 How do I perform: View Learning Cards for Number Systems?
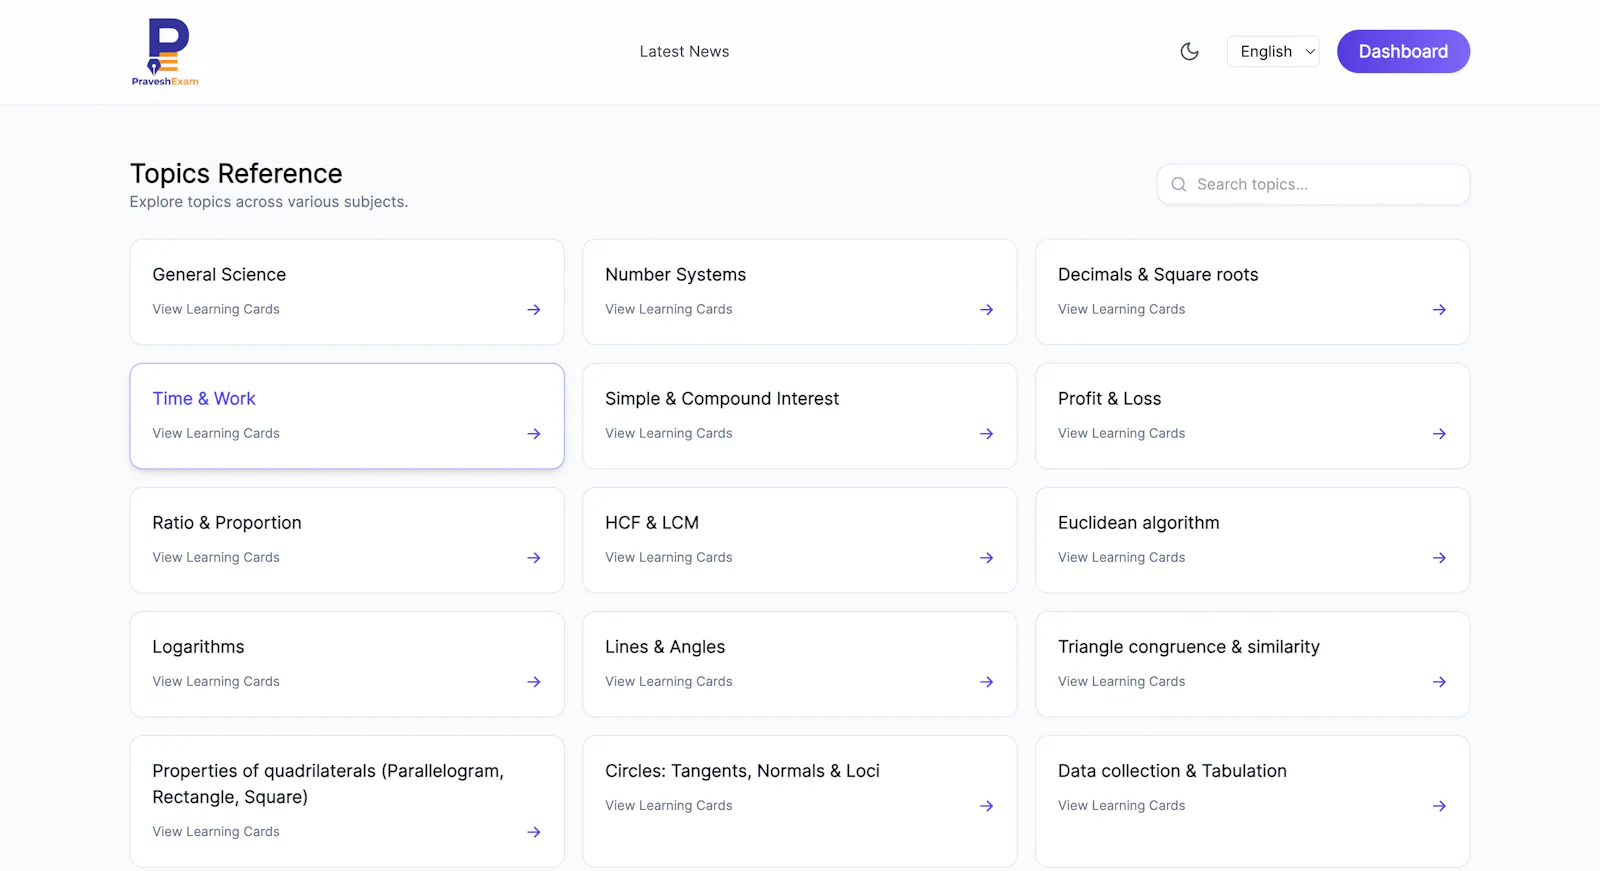point(669,310)
